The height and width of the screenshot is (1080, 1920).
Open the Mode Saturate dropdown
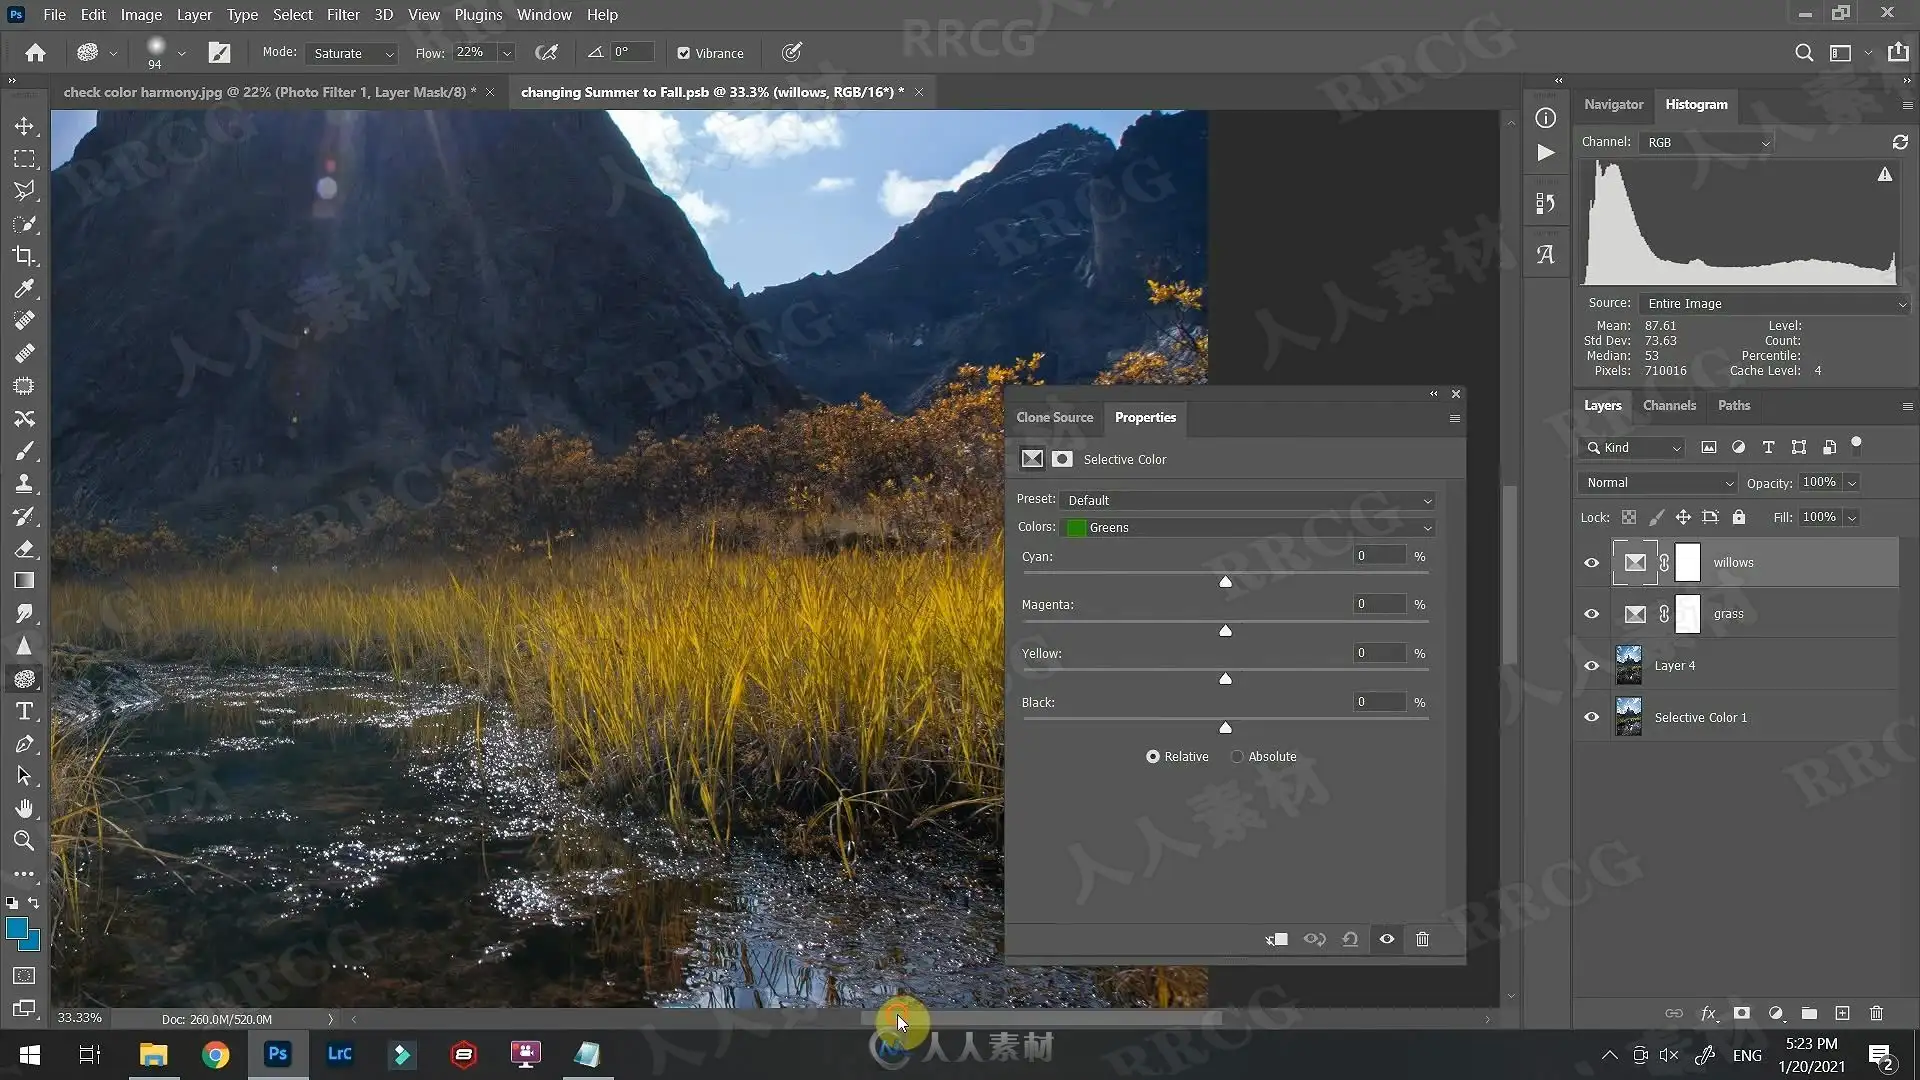(352, 53)
